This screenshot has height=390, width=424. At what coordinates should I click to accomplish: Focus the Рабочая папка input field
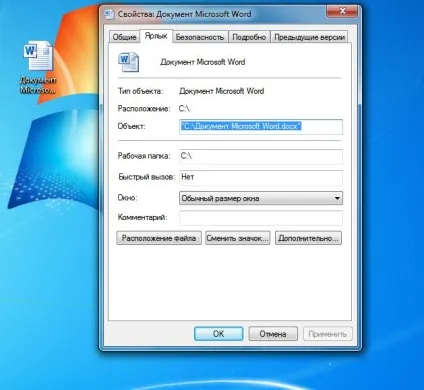[x=261, y=156]
